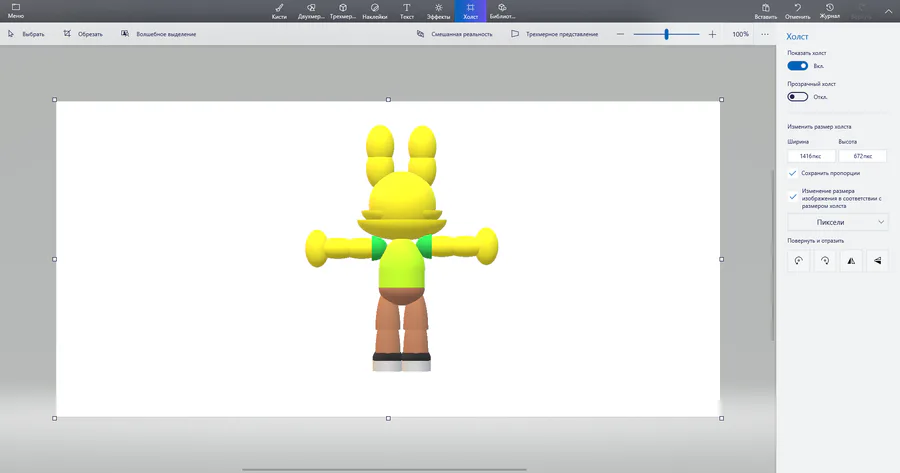Choose the Обрезать crop tool

pos(83,34)
